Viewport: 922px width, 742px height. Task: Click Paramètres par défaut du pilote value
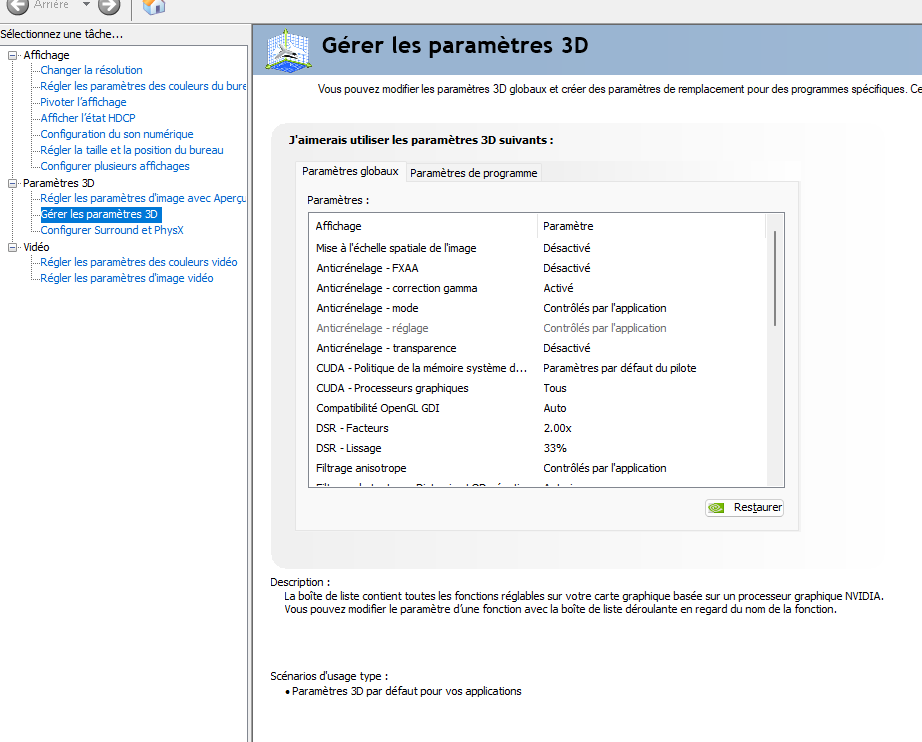click(620, 368)
